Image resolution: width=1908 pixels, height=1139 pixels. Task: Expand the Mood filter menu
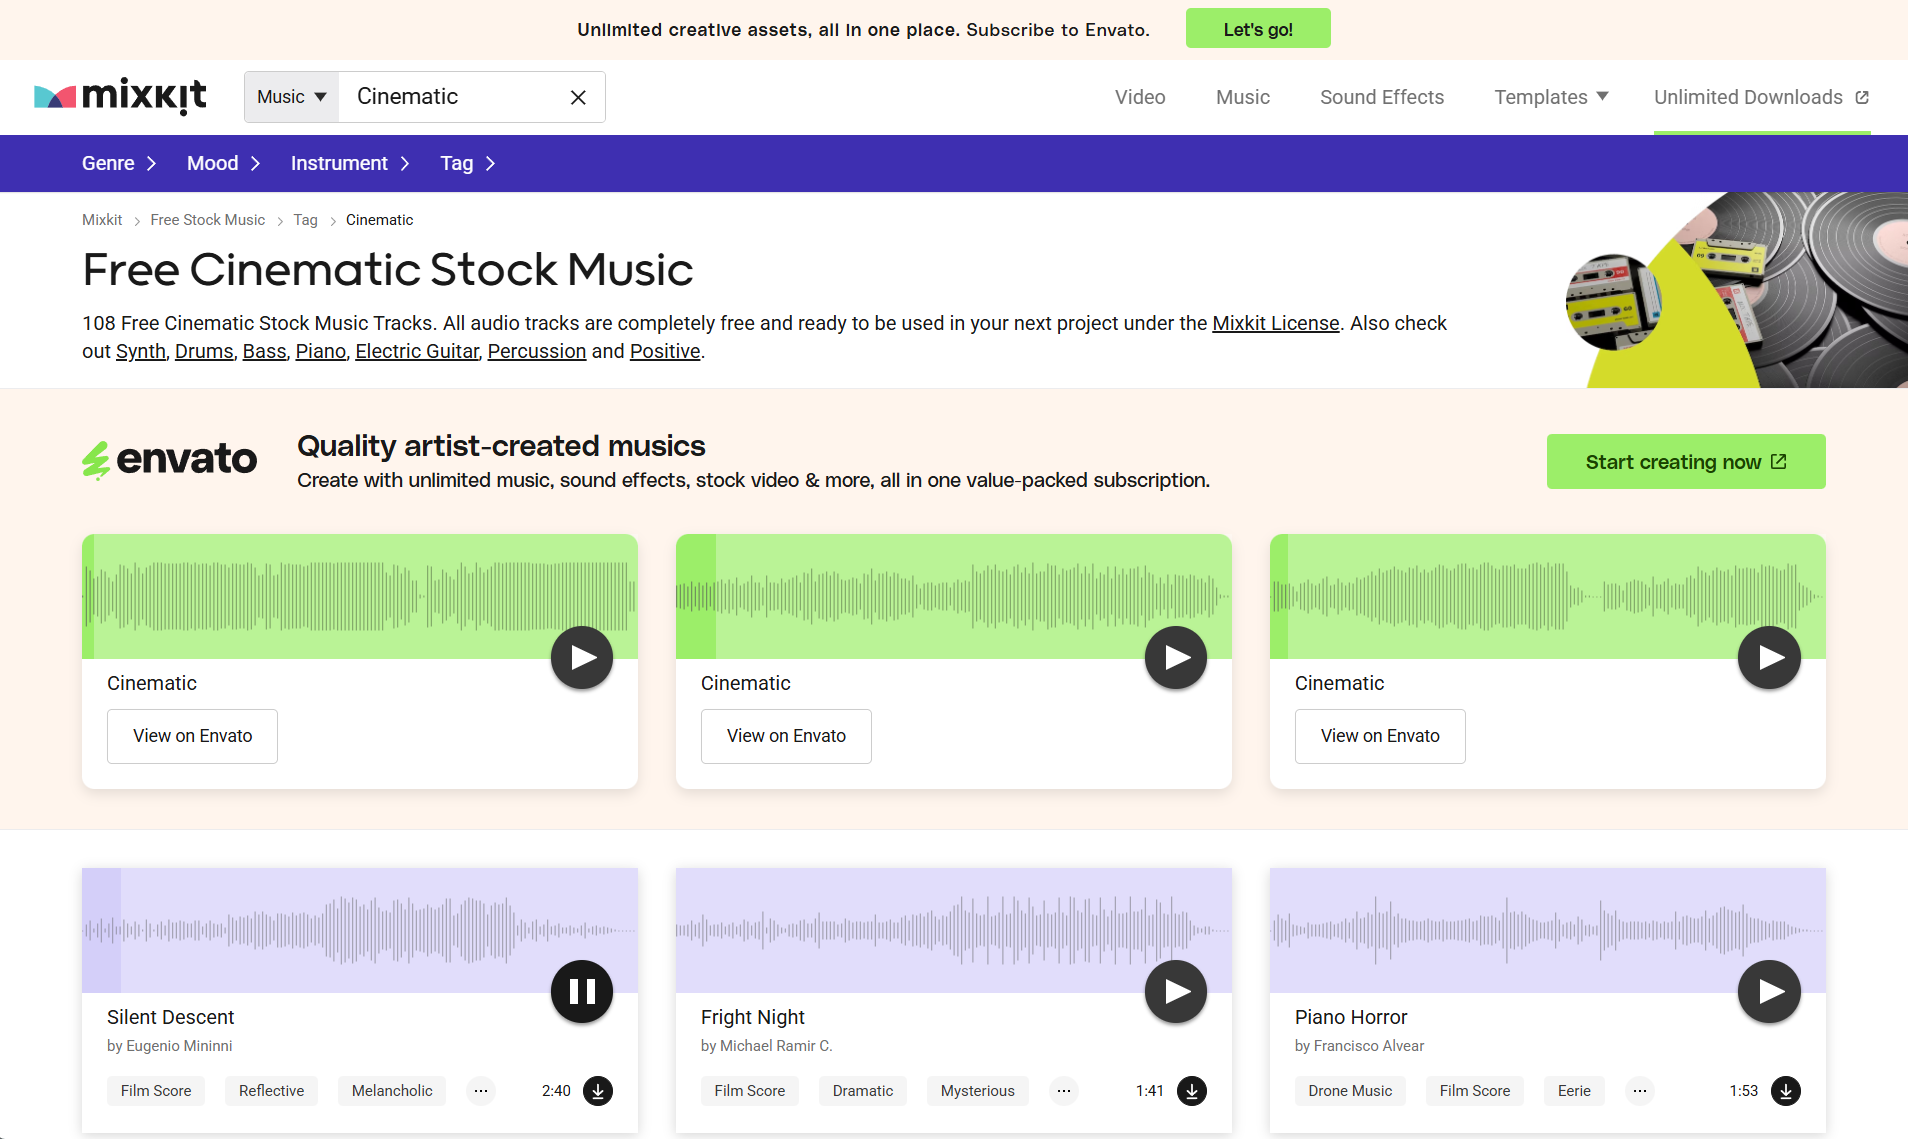(224, 163)
